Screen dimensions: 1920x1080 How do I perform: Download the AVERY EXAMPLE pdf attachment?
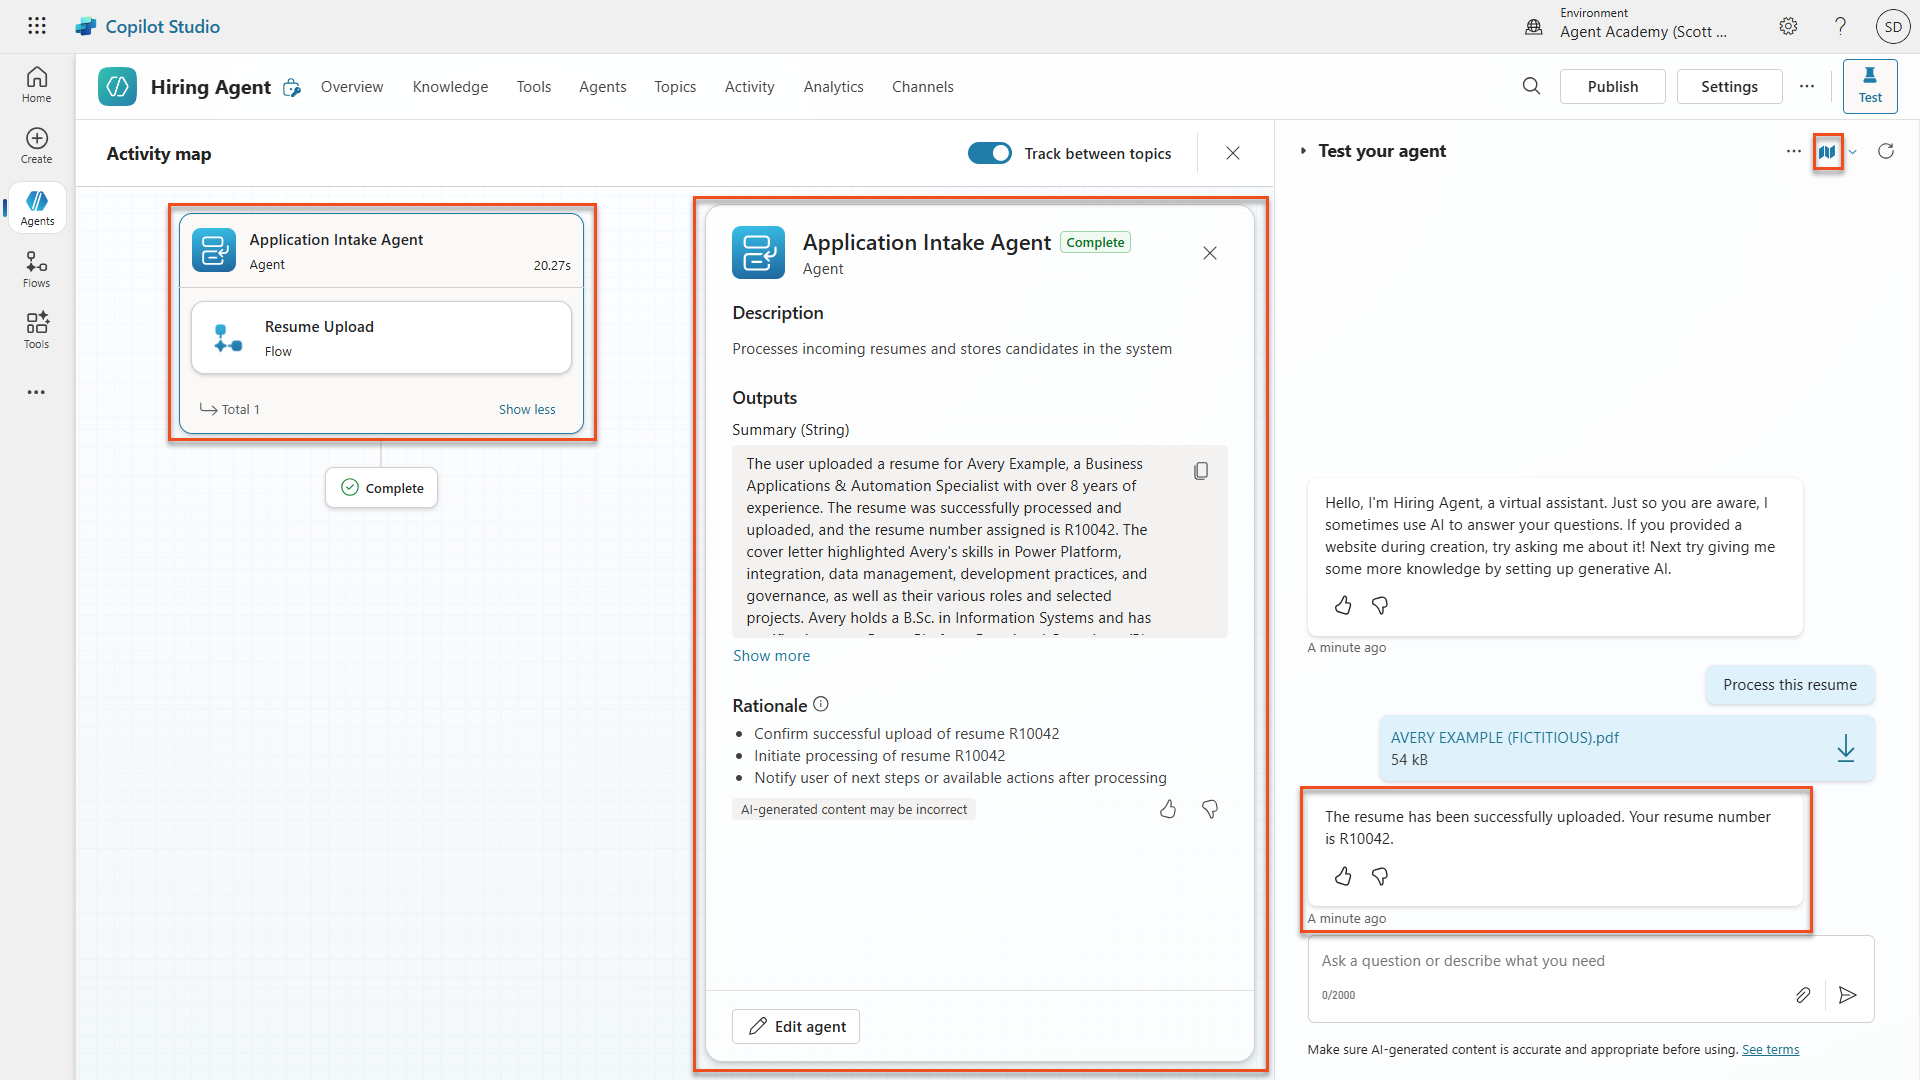(x=1845, y=748)
